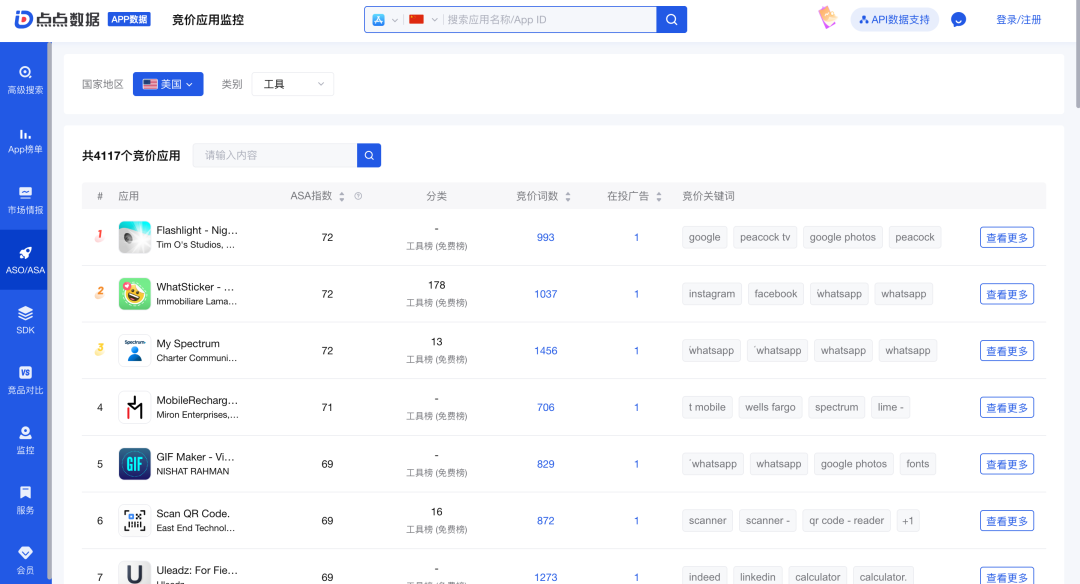This screenshot has width=1080, height=584.
Task: Open the chat bubble icon near 登录/注册
Action: coord(958,19)
